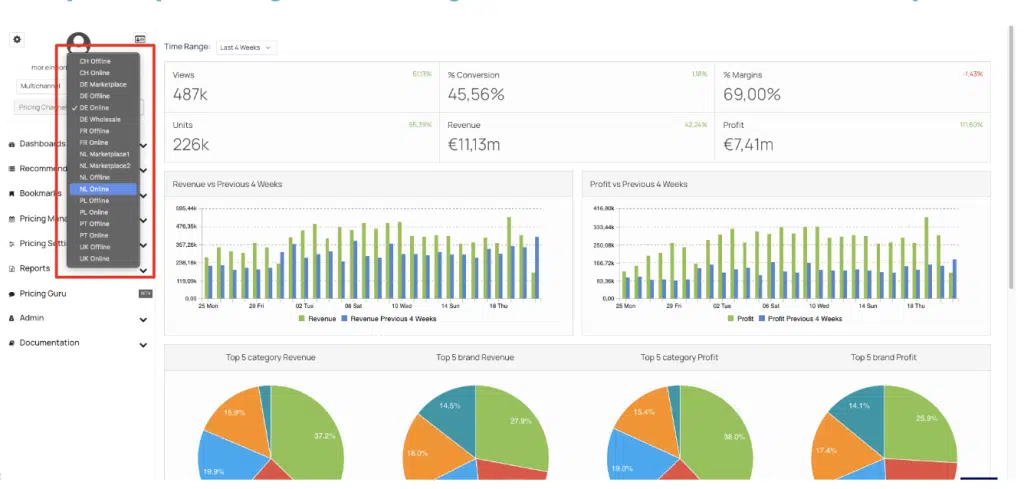Click the Profit €7,41m metric card

[852, 138]
